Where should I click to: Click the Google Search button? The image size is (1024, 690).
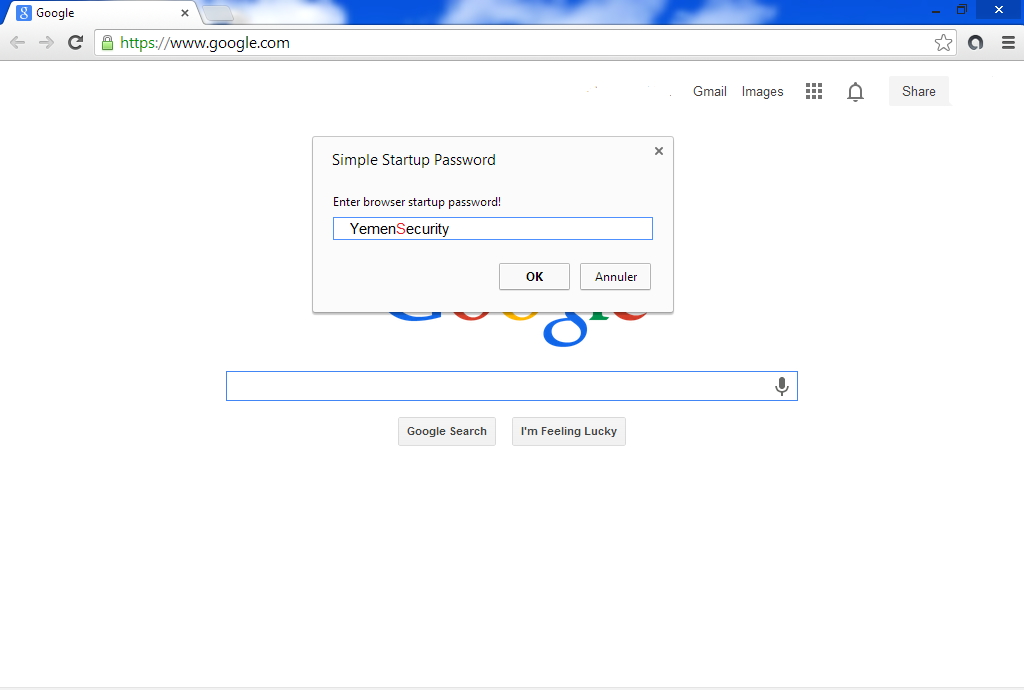click(x=447, y=431)
